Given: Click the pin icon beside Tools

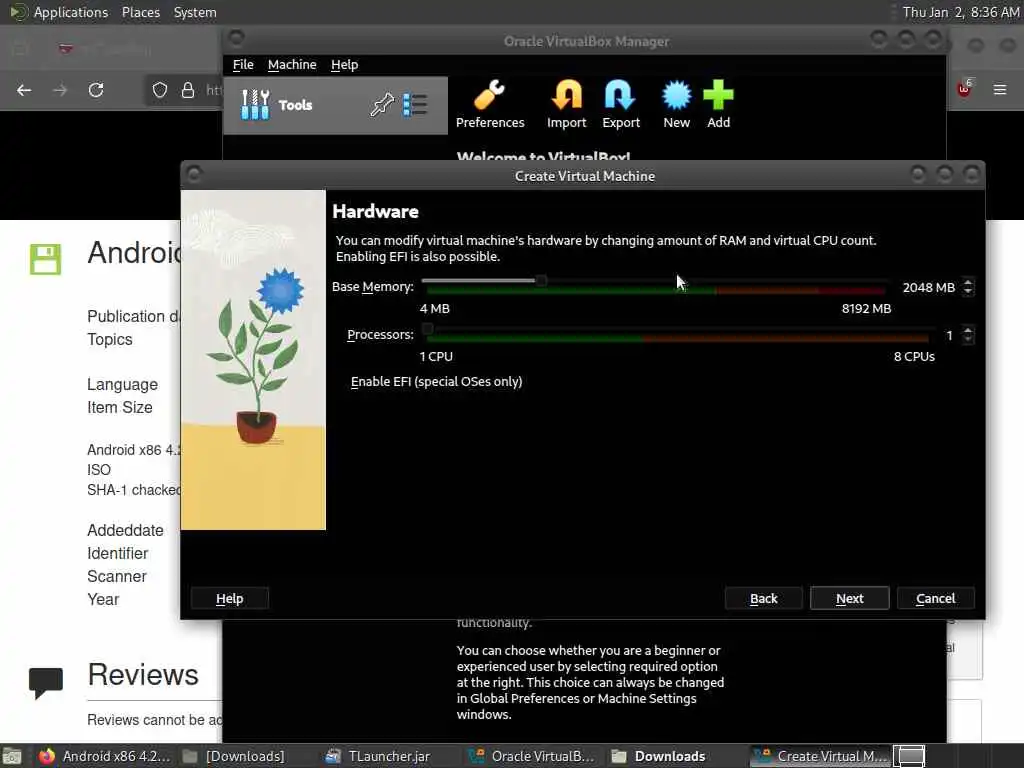Looking at the screenshot, I should point(382,104).
